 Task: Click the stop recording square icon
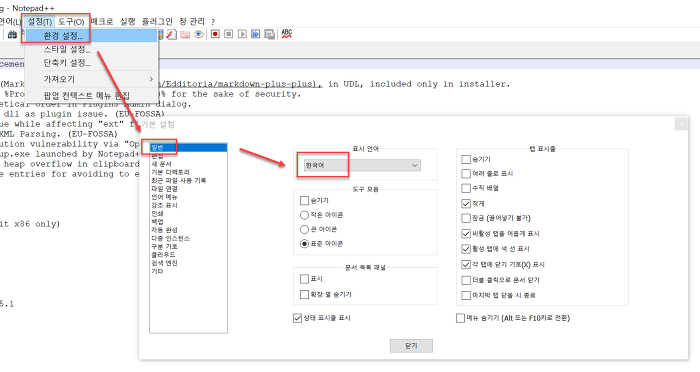229,34
